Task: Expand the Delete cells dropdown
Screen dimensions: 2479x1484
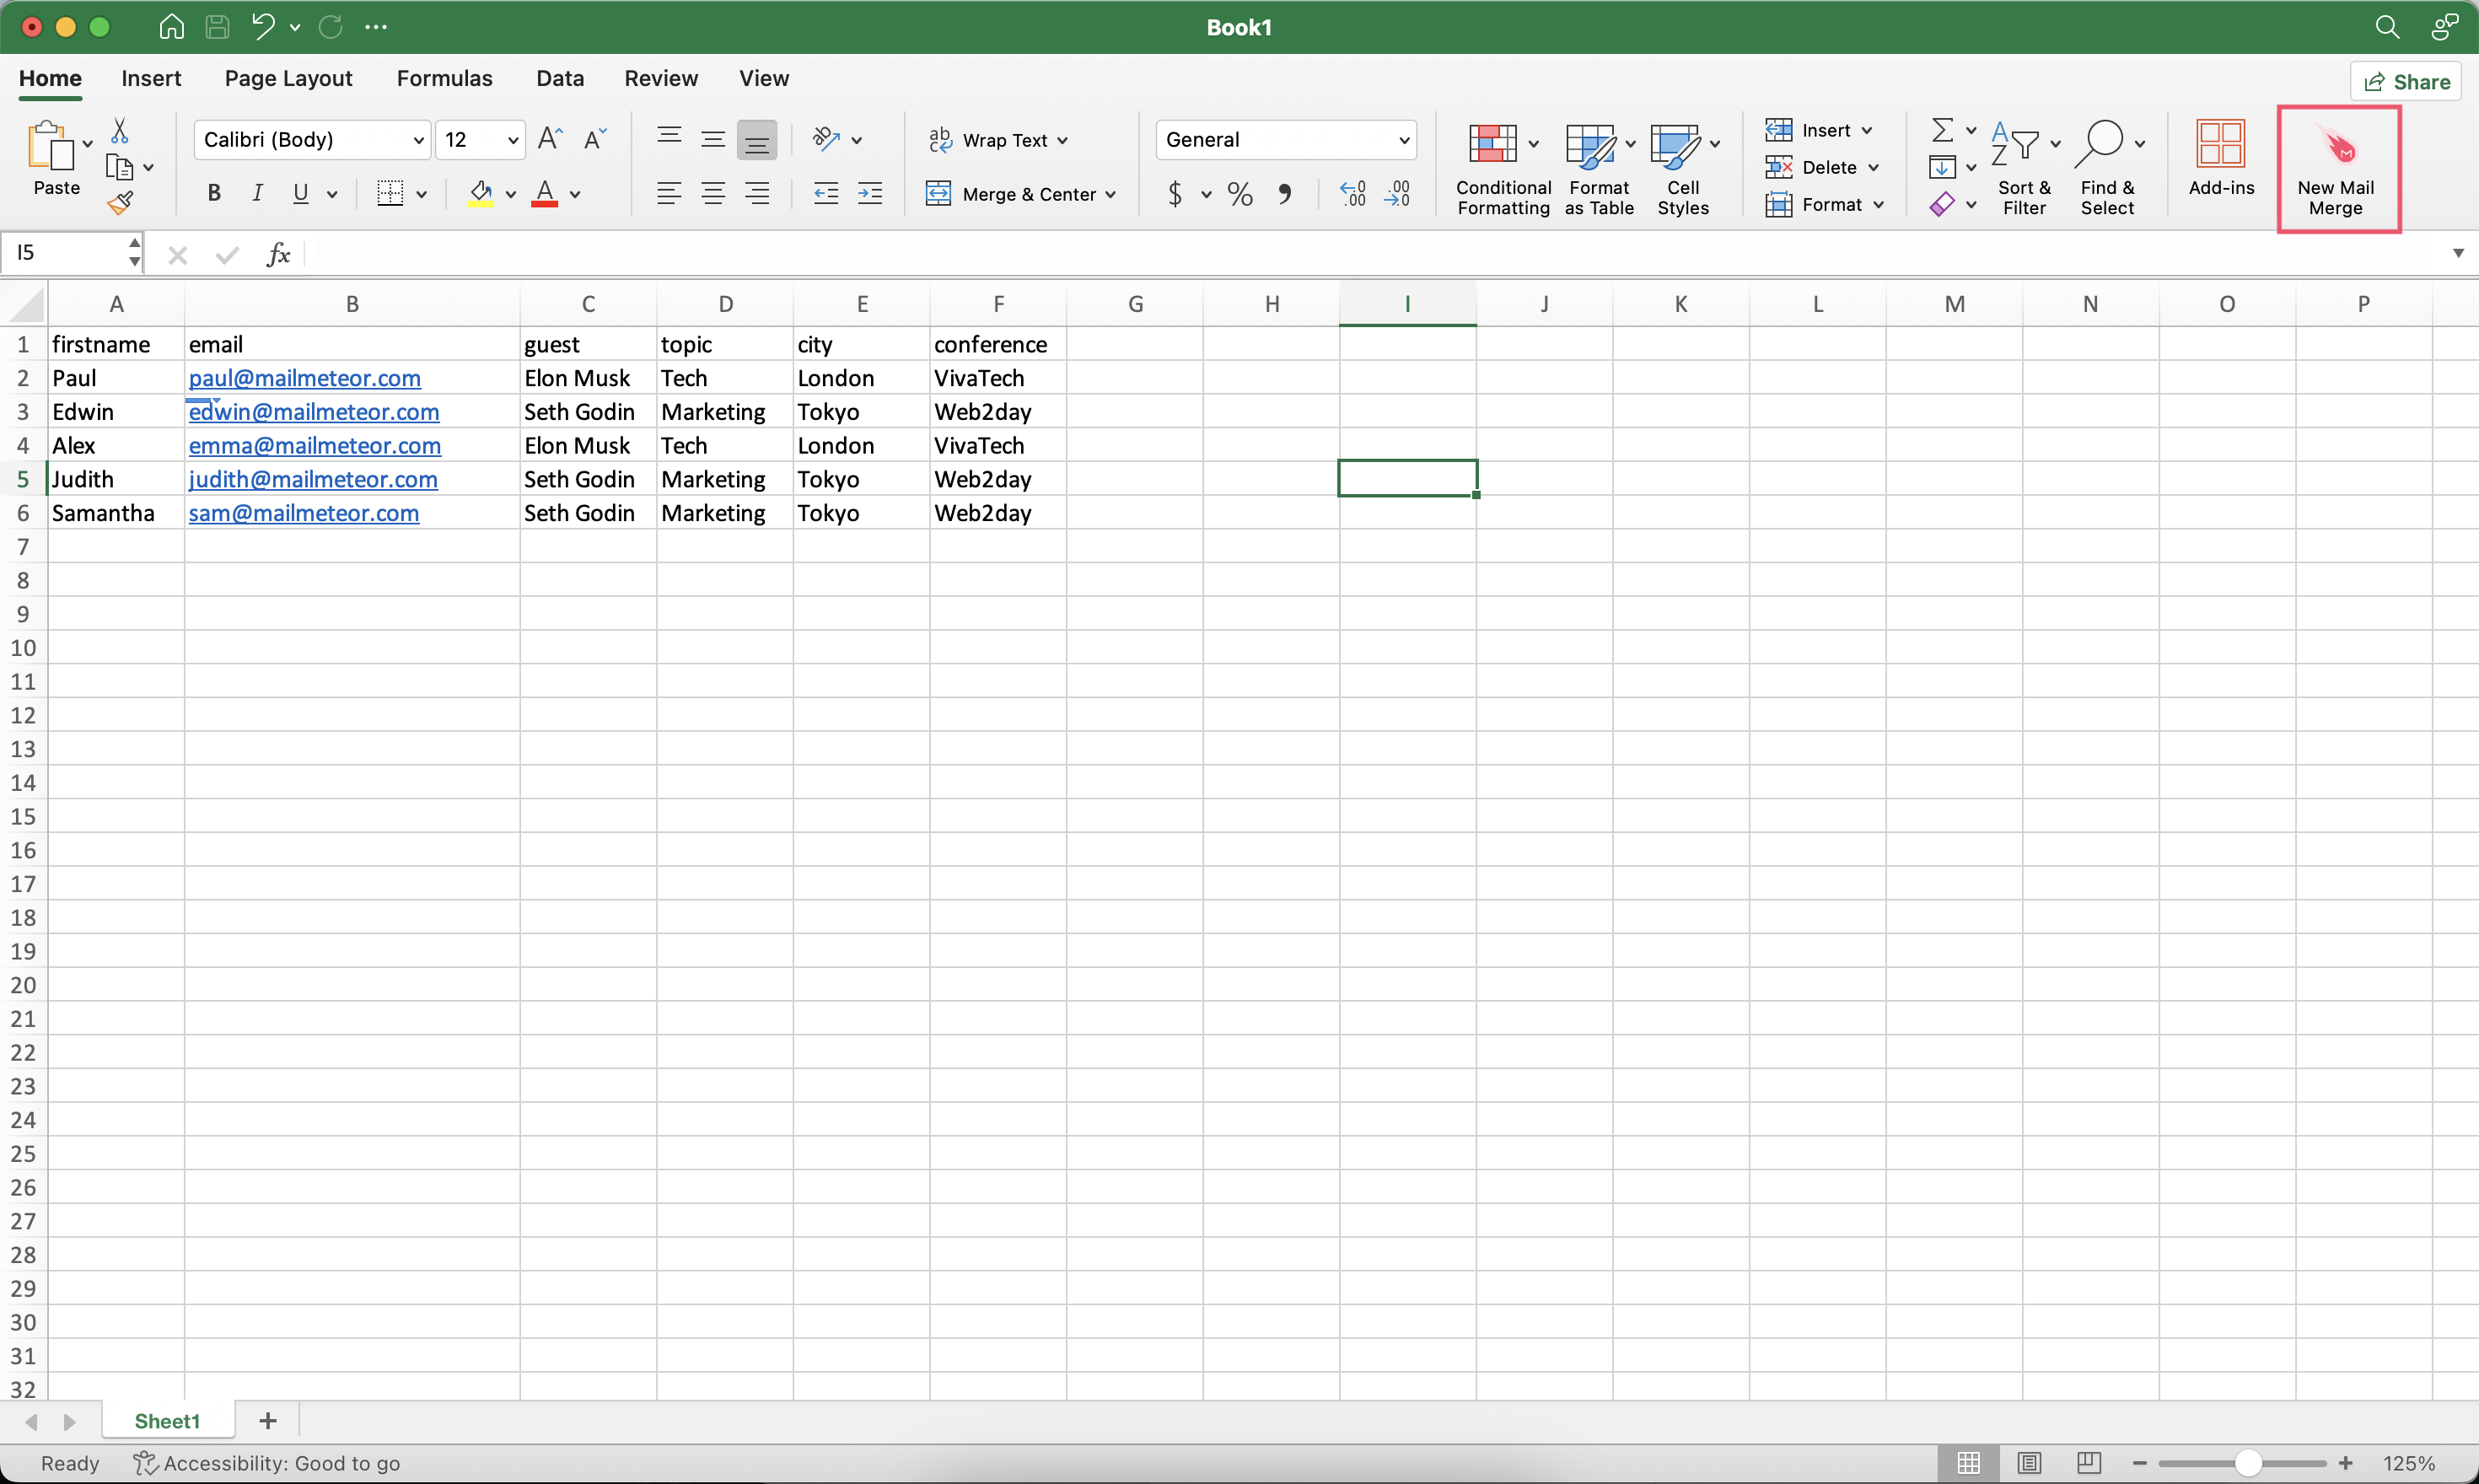Action: 1874,167
